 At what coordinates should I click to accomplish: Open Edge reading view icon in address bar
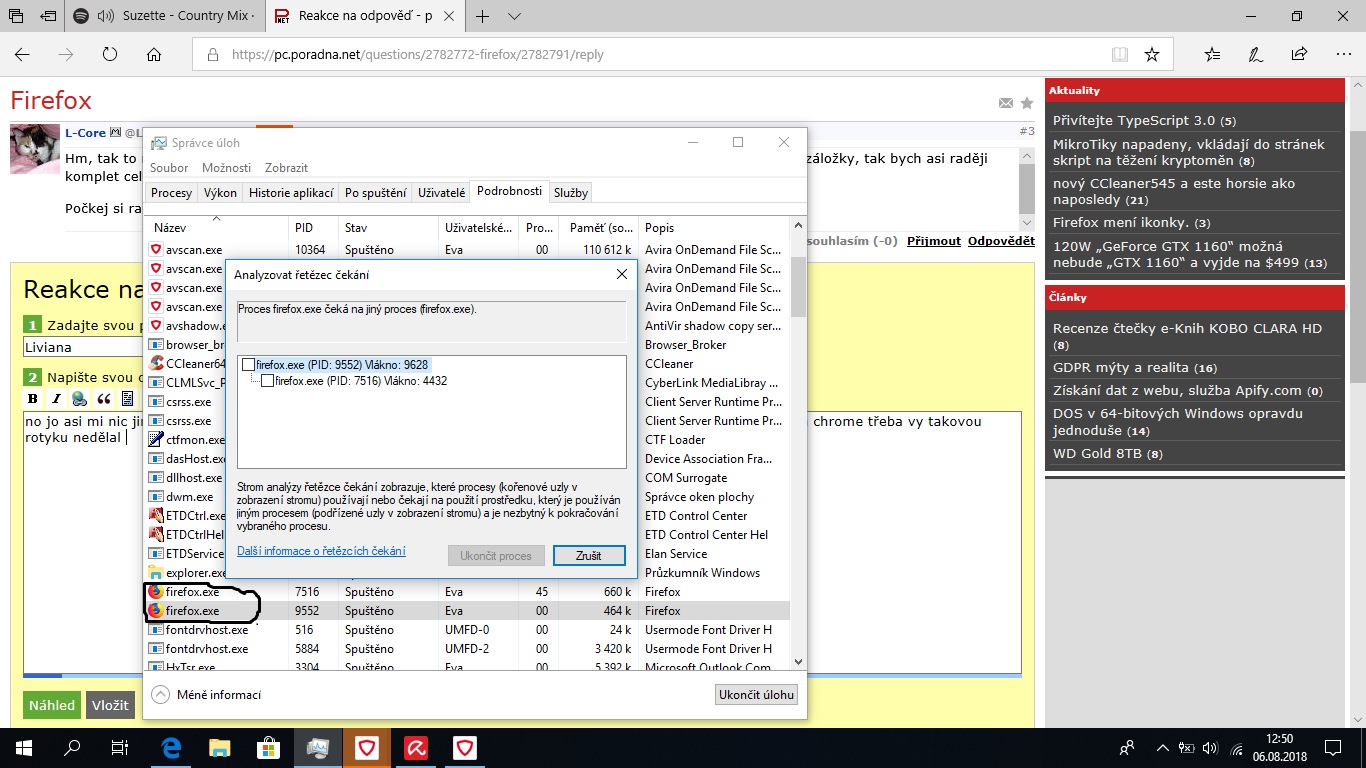[x=1119, y=54]
